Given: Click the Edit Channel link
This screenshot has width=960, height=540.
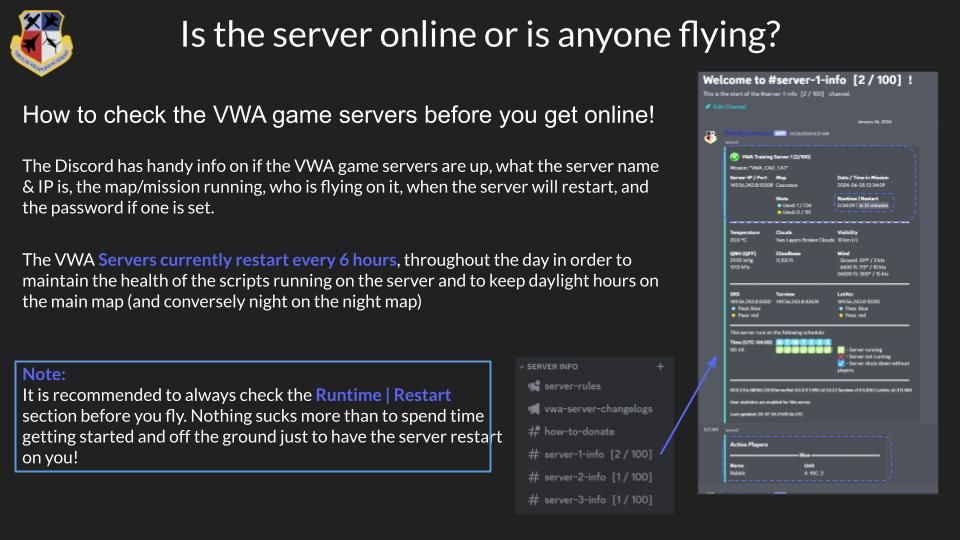Looking at the screenshot, I should (x=730, y=107).
